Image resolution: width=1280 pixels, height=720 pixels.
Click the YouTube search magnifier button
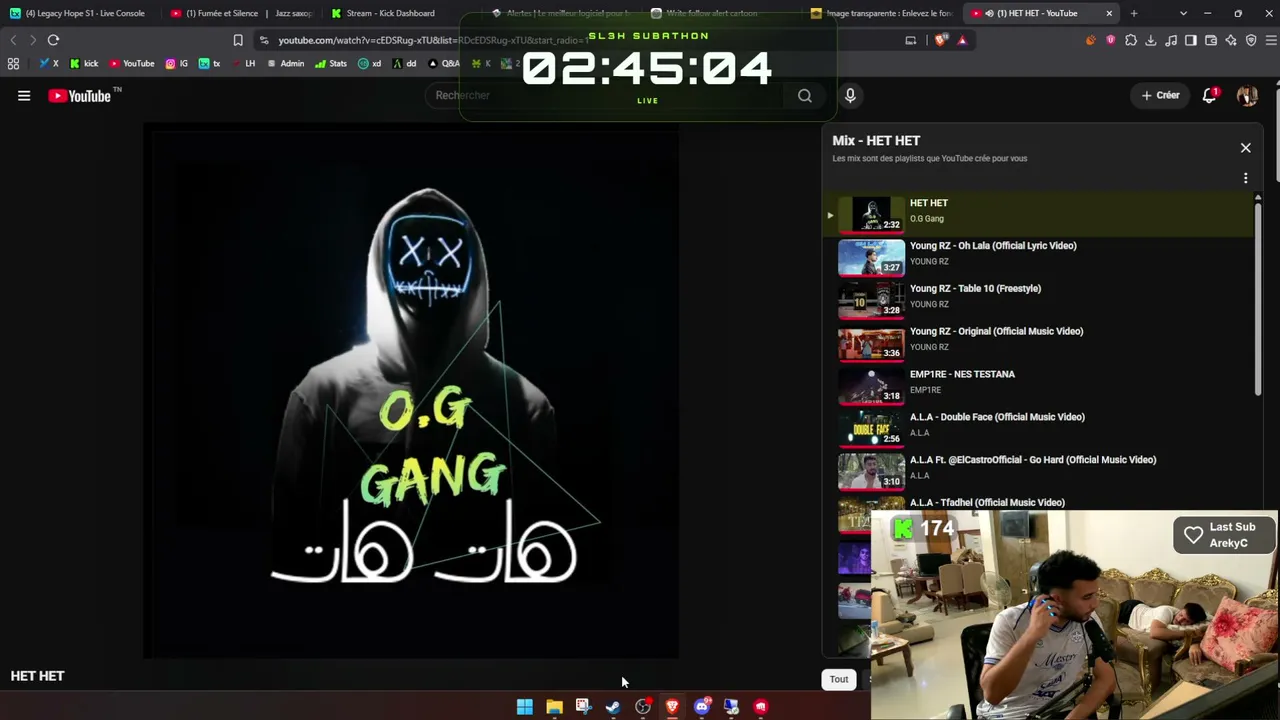[805, 96]
